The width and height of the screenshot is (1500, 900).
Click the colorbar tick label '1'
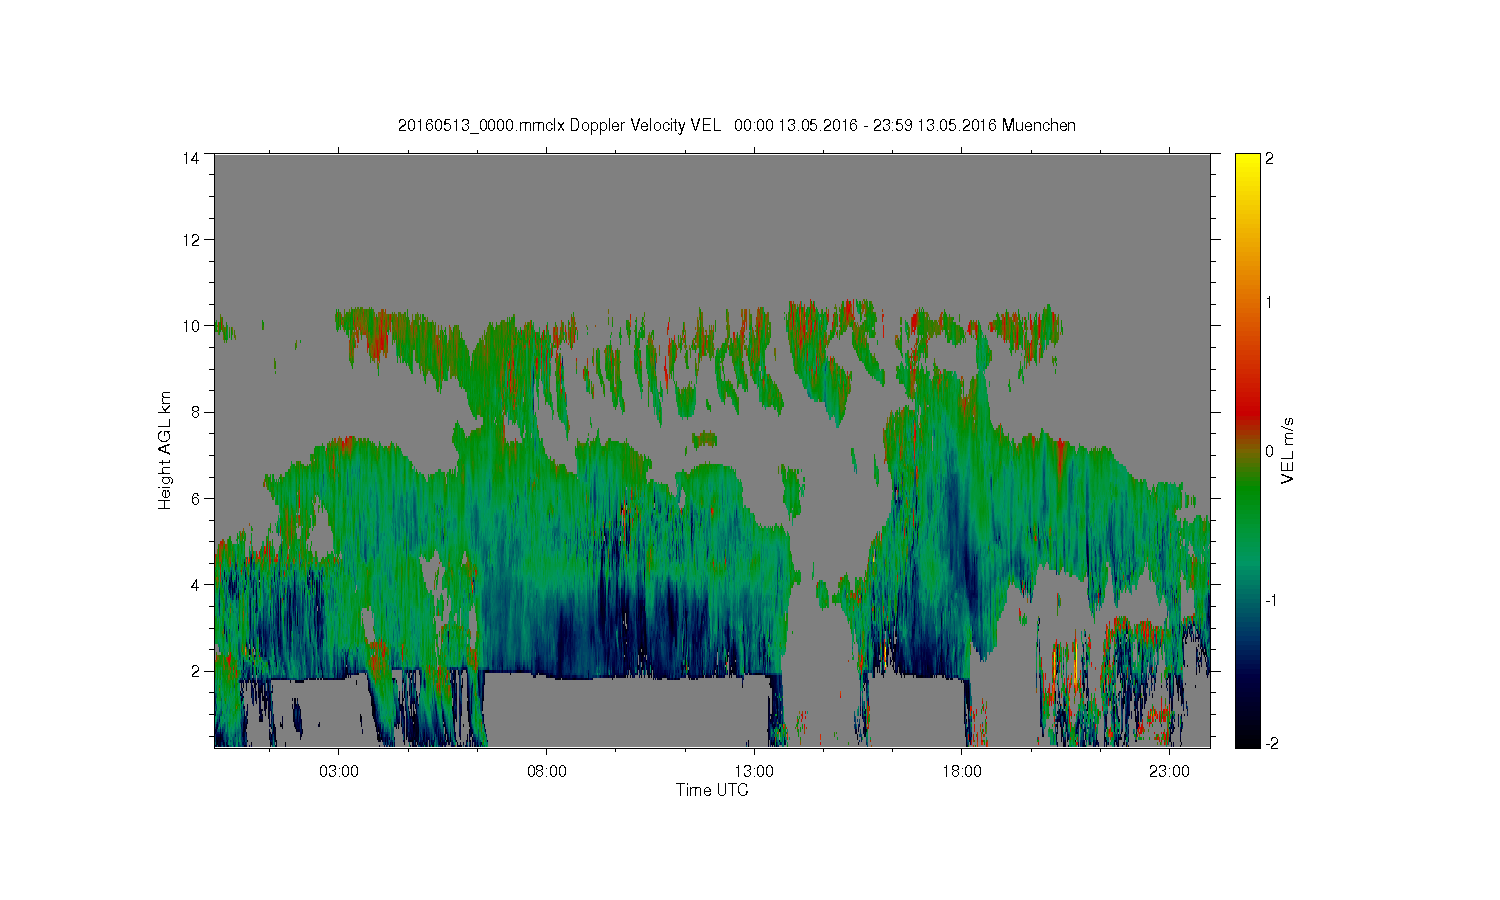click(1269, 303)
